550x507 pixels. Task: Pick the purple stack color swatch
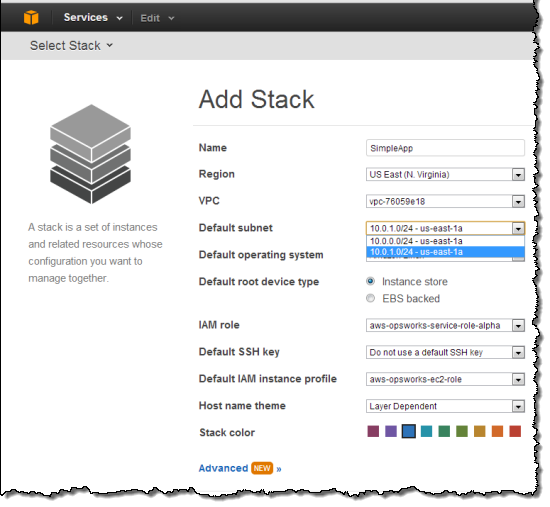(391, 431)
